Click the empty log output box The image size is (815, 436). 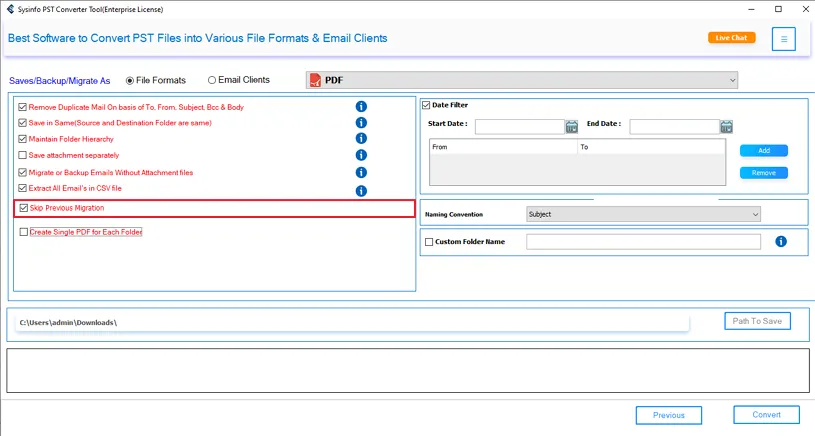click(x=408, y=371)
